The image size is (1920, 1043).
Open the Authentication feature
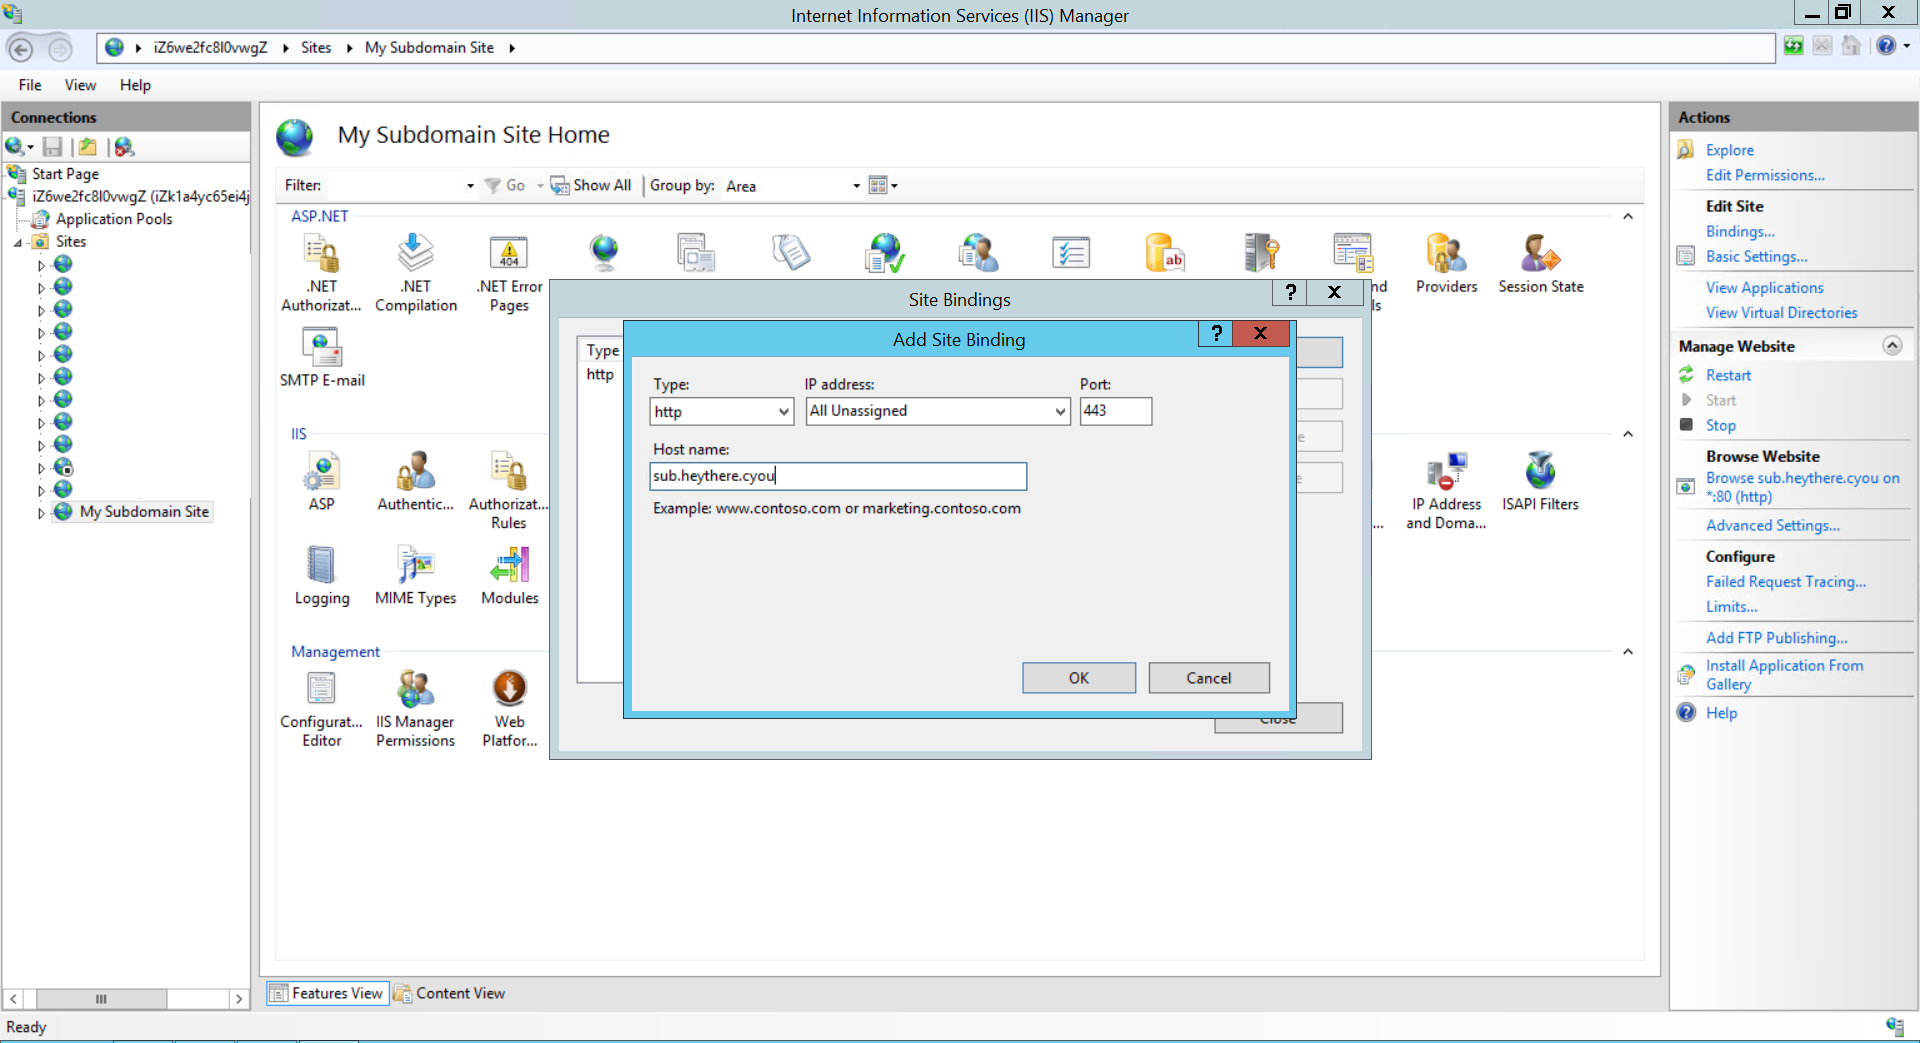416,482
